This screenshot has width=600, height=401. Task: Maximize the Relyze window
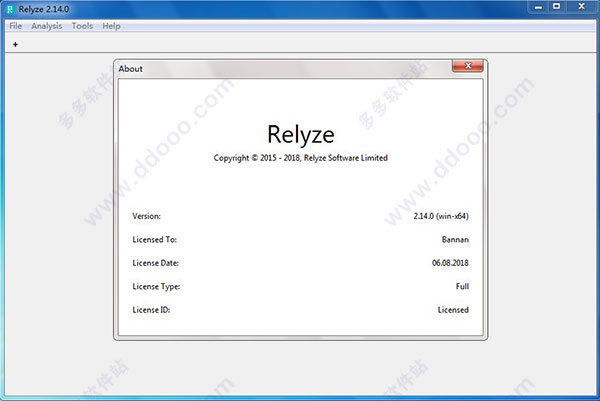pyautogui.click(x=556, y=7)
